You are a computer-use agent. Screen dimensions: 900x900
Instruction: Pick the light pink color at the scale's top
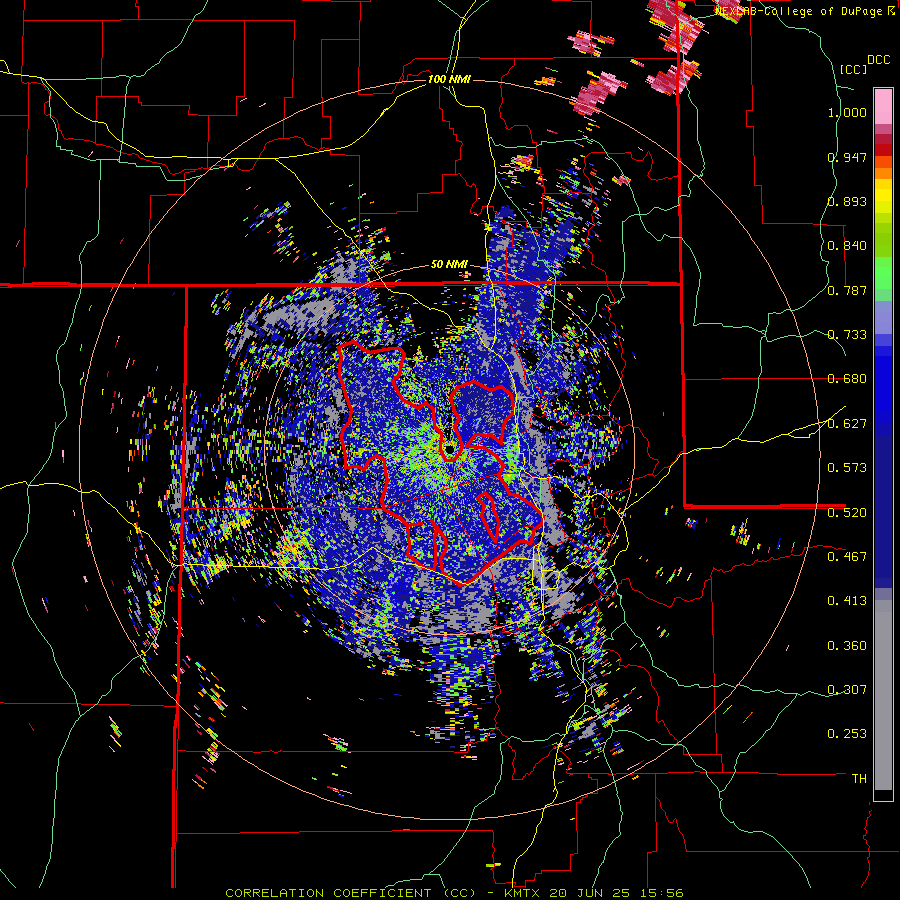883,106
